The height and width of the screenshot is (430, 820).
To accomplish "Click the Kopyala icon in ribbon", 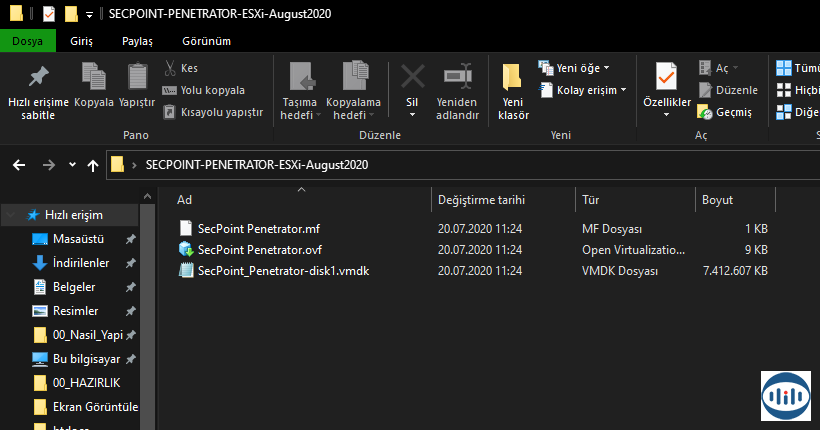I will [x=93, y=78].
